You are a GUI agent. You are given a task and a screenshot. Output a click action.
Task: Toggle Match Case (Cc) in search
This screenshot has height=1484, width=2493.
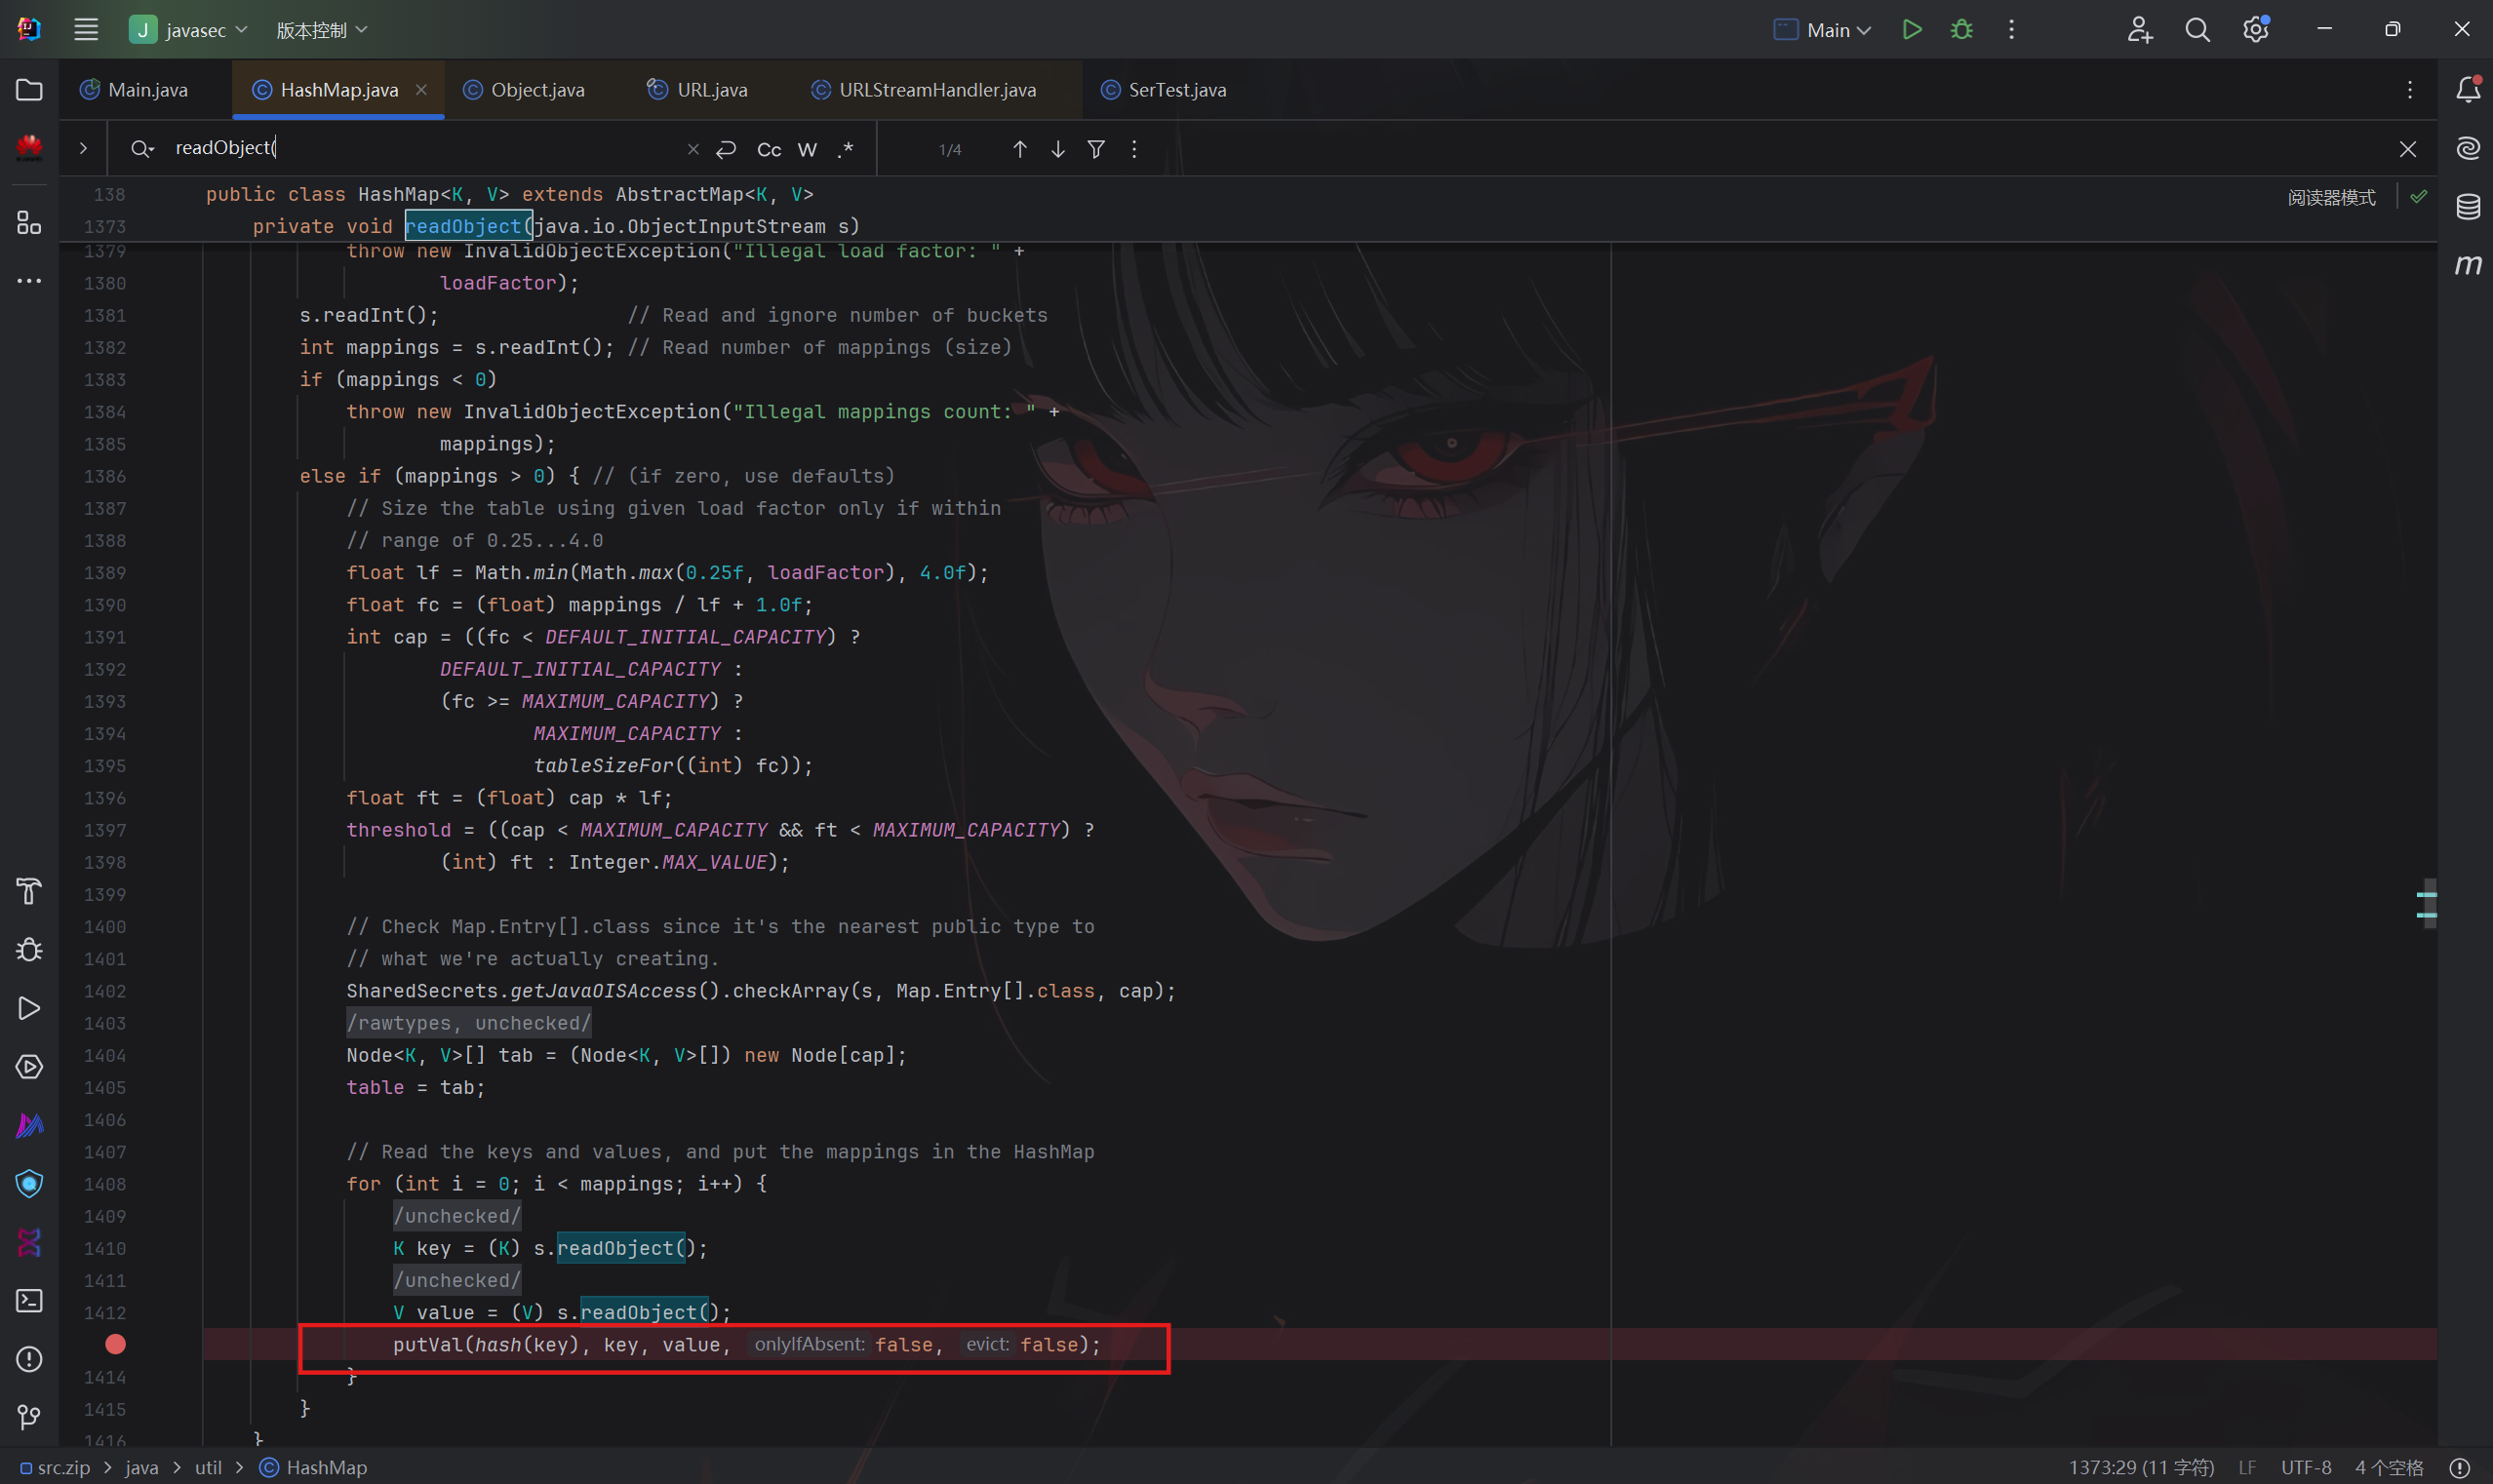pyautogui.click(x=769, y=150)
